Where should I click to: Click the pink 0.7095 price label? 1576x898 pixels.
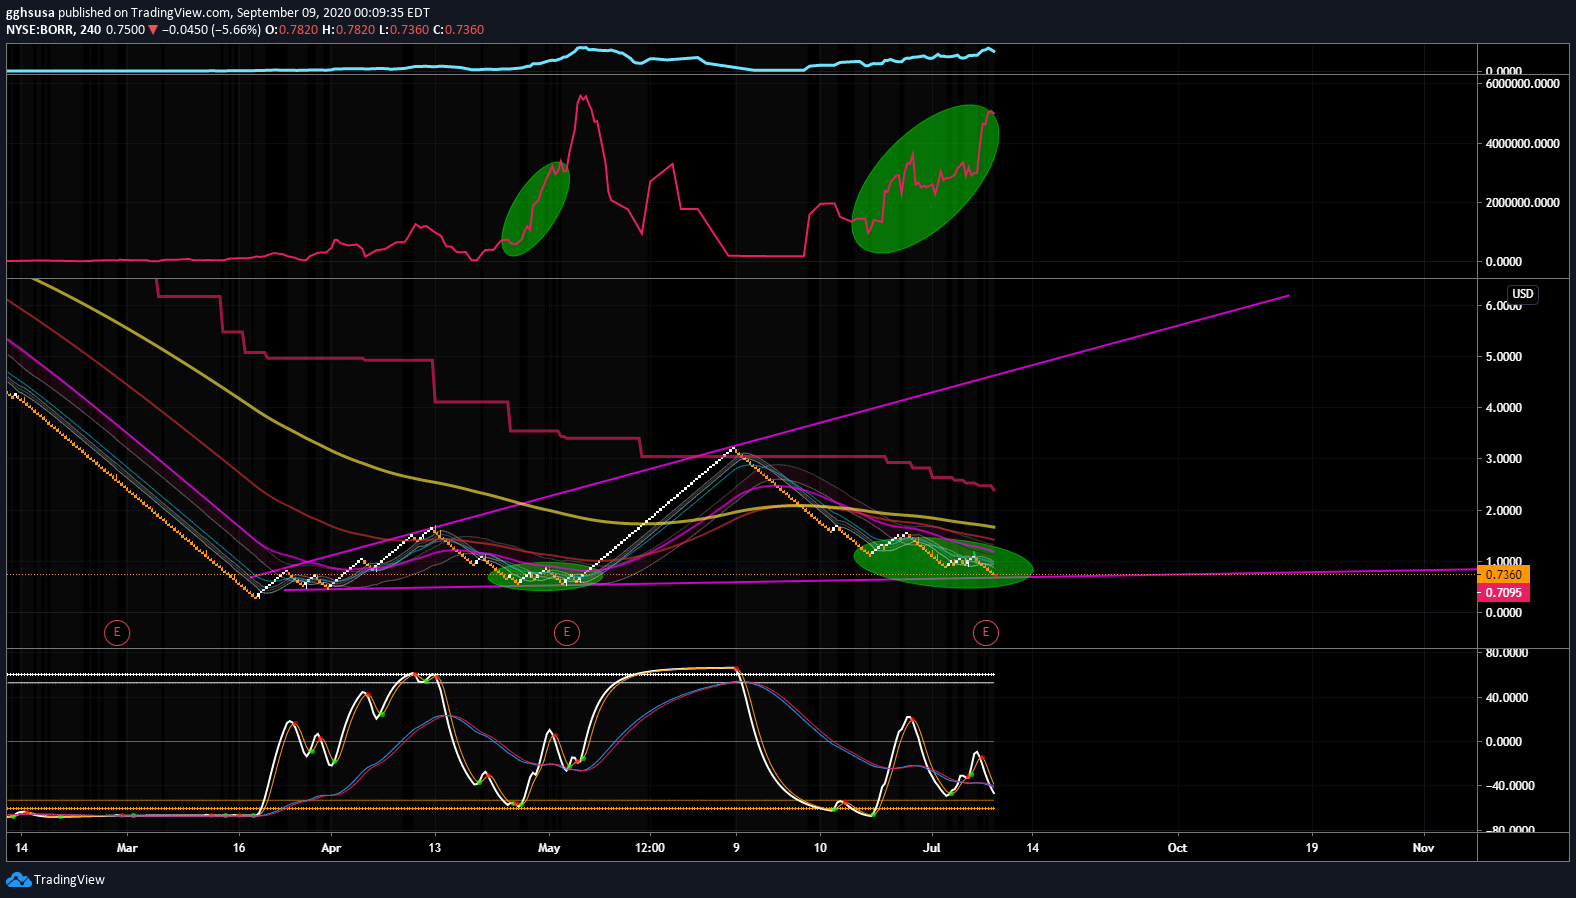(1503, 593)
